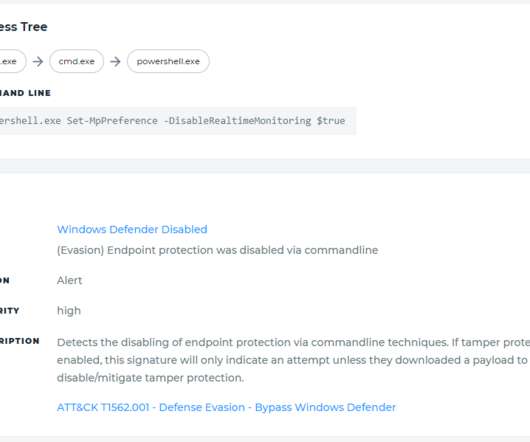Click the arrow pointing to cmd.exe
This screenshot has height=442, width=530.
click(x=38, y=62)
